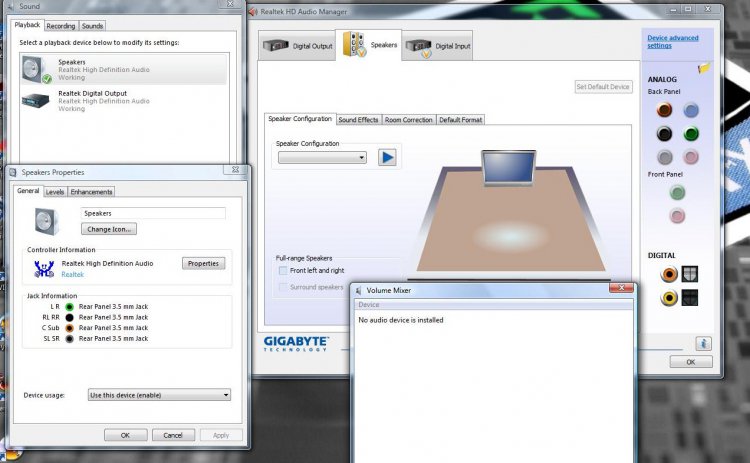Open the Levels tab in Speakers Properties
Image resolution: width=750 pixels, height=463 pixels.
click(55, 192)
